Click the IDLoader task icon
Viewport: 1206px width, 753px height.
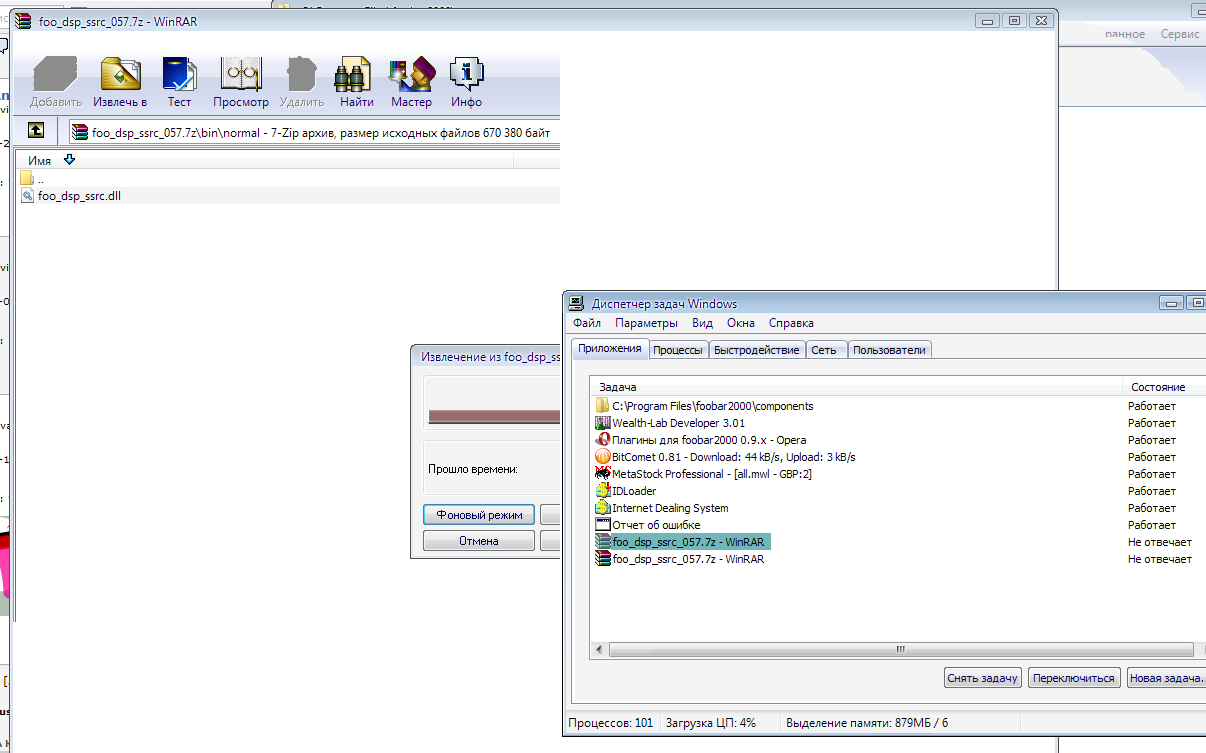(x=602, y=491)
